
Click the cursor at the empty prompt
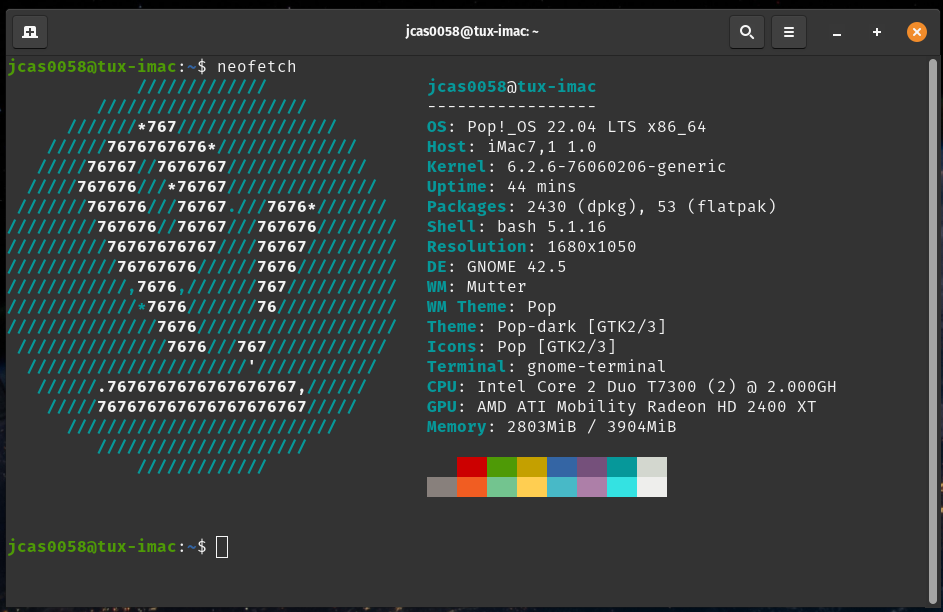click(222, 547)
